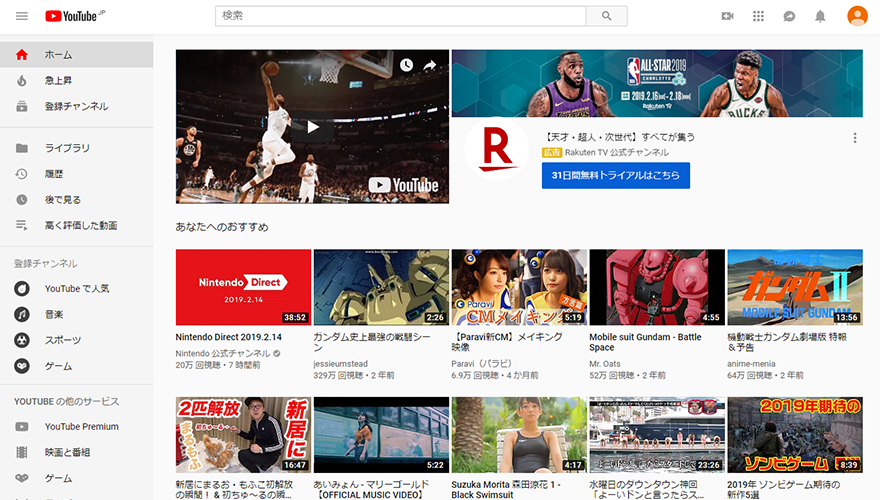880x500 pixels.
Task: Click the movies and shows film icon
Action: tap(22, 452)
